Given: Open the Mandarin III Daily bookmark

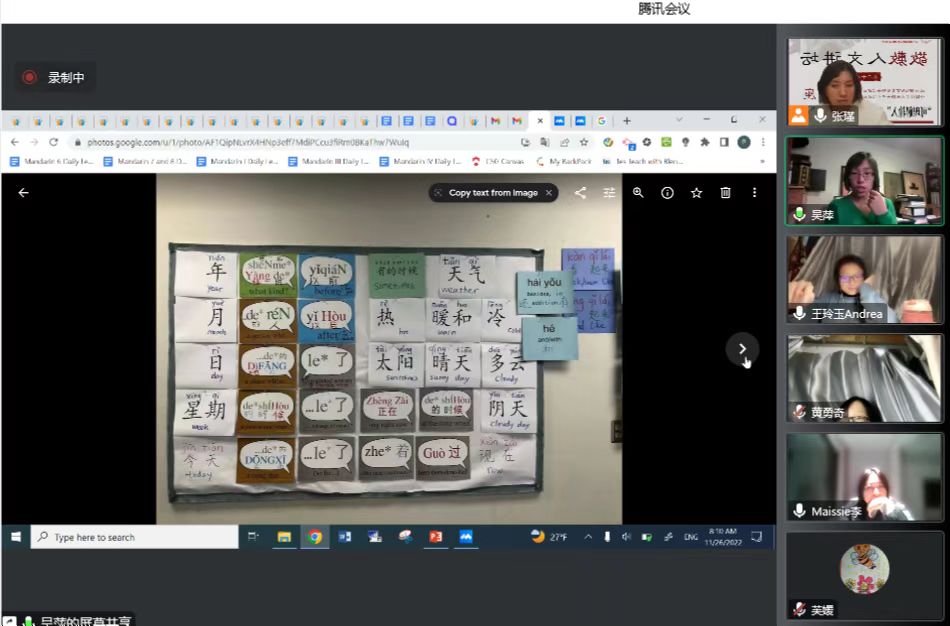Looking at the screenshot, I should 329,161.
